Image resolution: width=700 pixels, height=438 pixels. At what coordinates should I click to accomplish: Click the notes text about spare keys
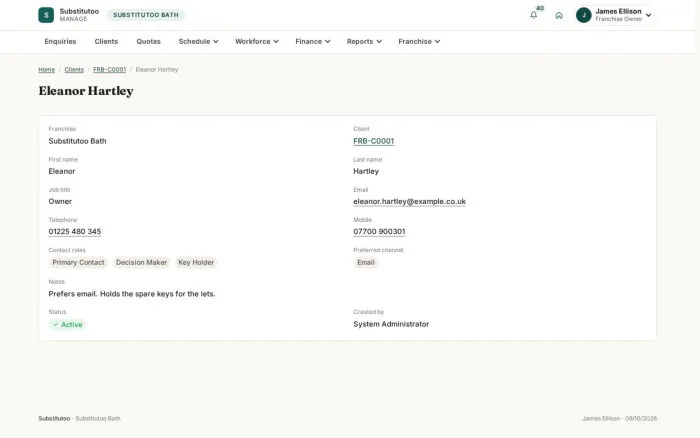click(132, 294)
